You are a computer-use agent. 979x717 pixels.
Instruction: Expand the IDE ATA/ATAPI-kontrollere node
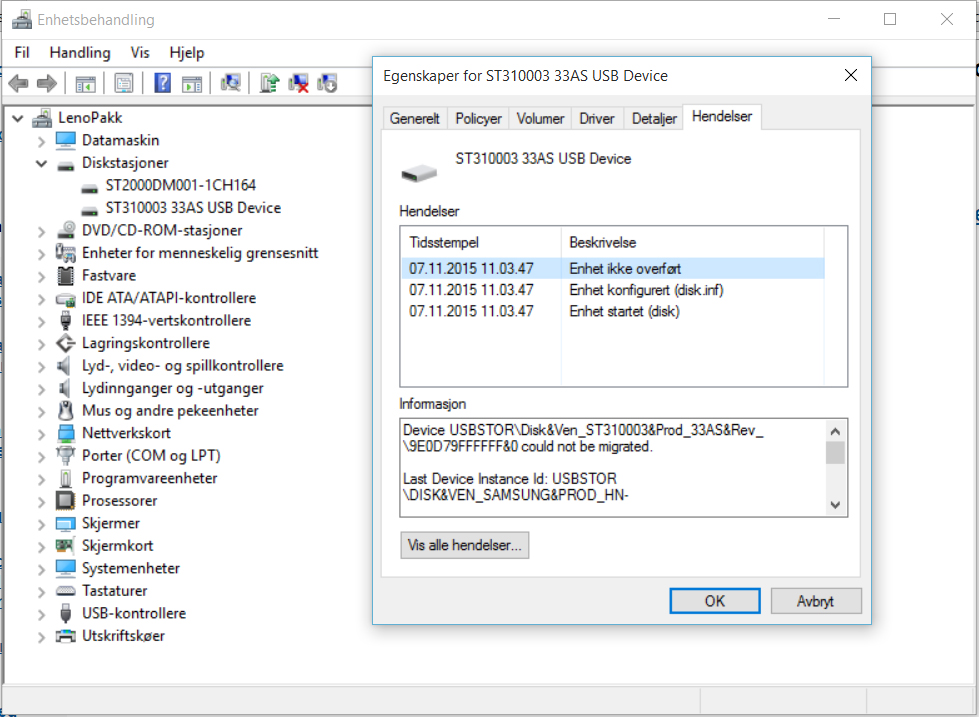tap(41, 299)
